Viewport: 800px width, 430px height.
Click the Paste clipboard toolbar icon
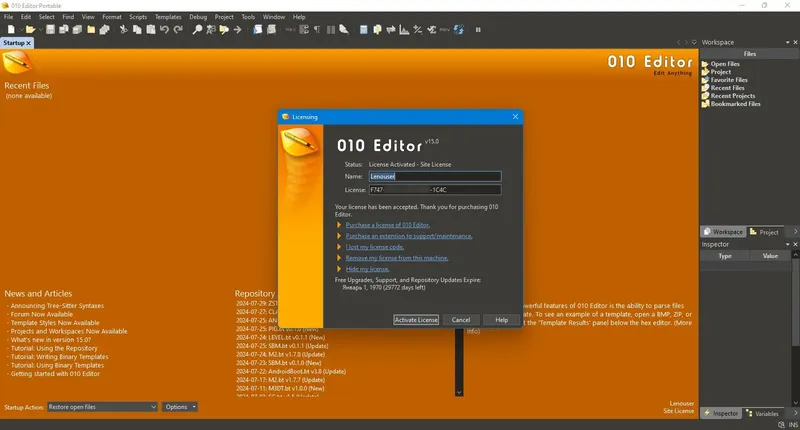151,30
